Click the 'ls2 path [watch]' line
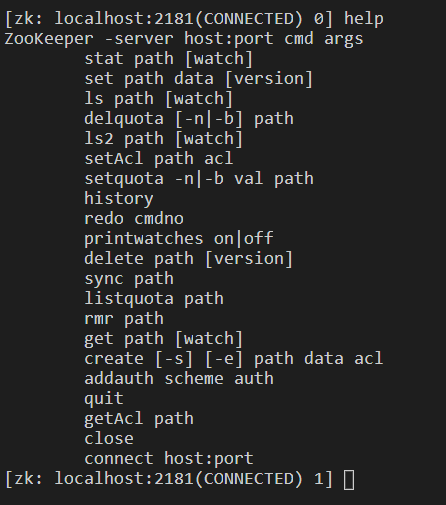 point(164,139)
